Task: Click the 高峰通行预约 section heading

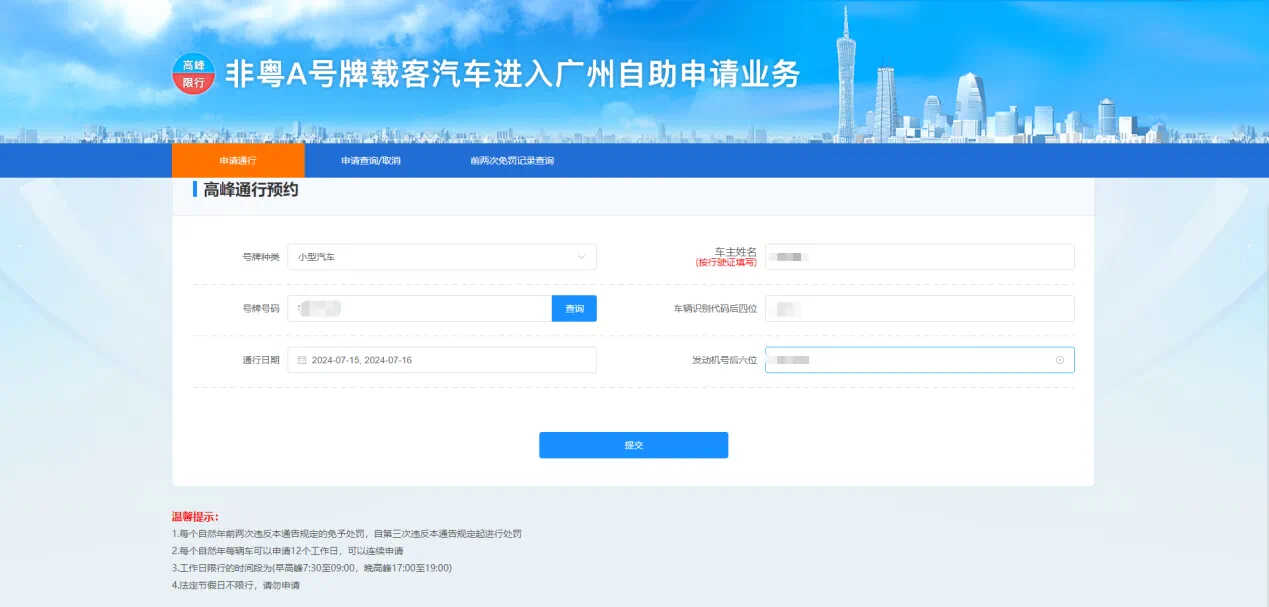Action: (250, 190)
